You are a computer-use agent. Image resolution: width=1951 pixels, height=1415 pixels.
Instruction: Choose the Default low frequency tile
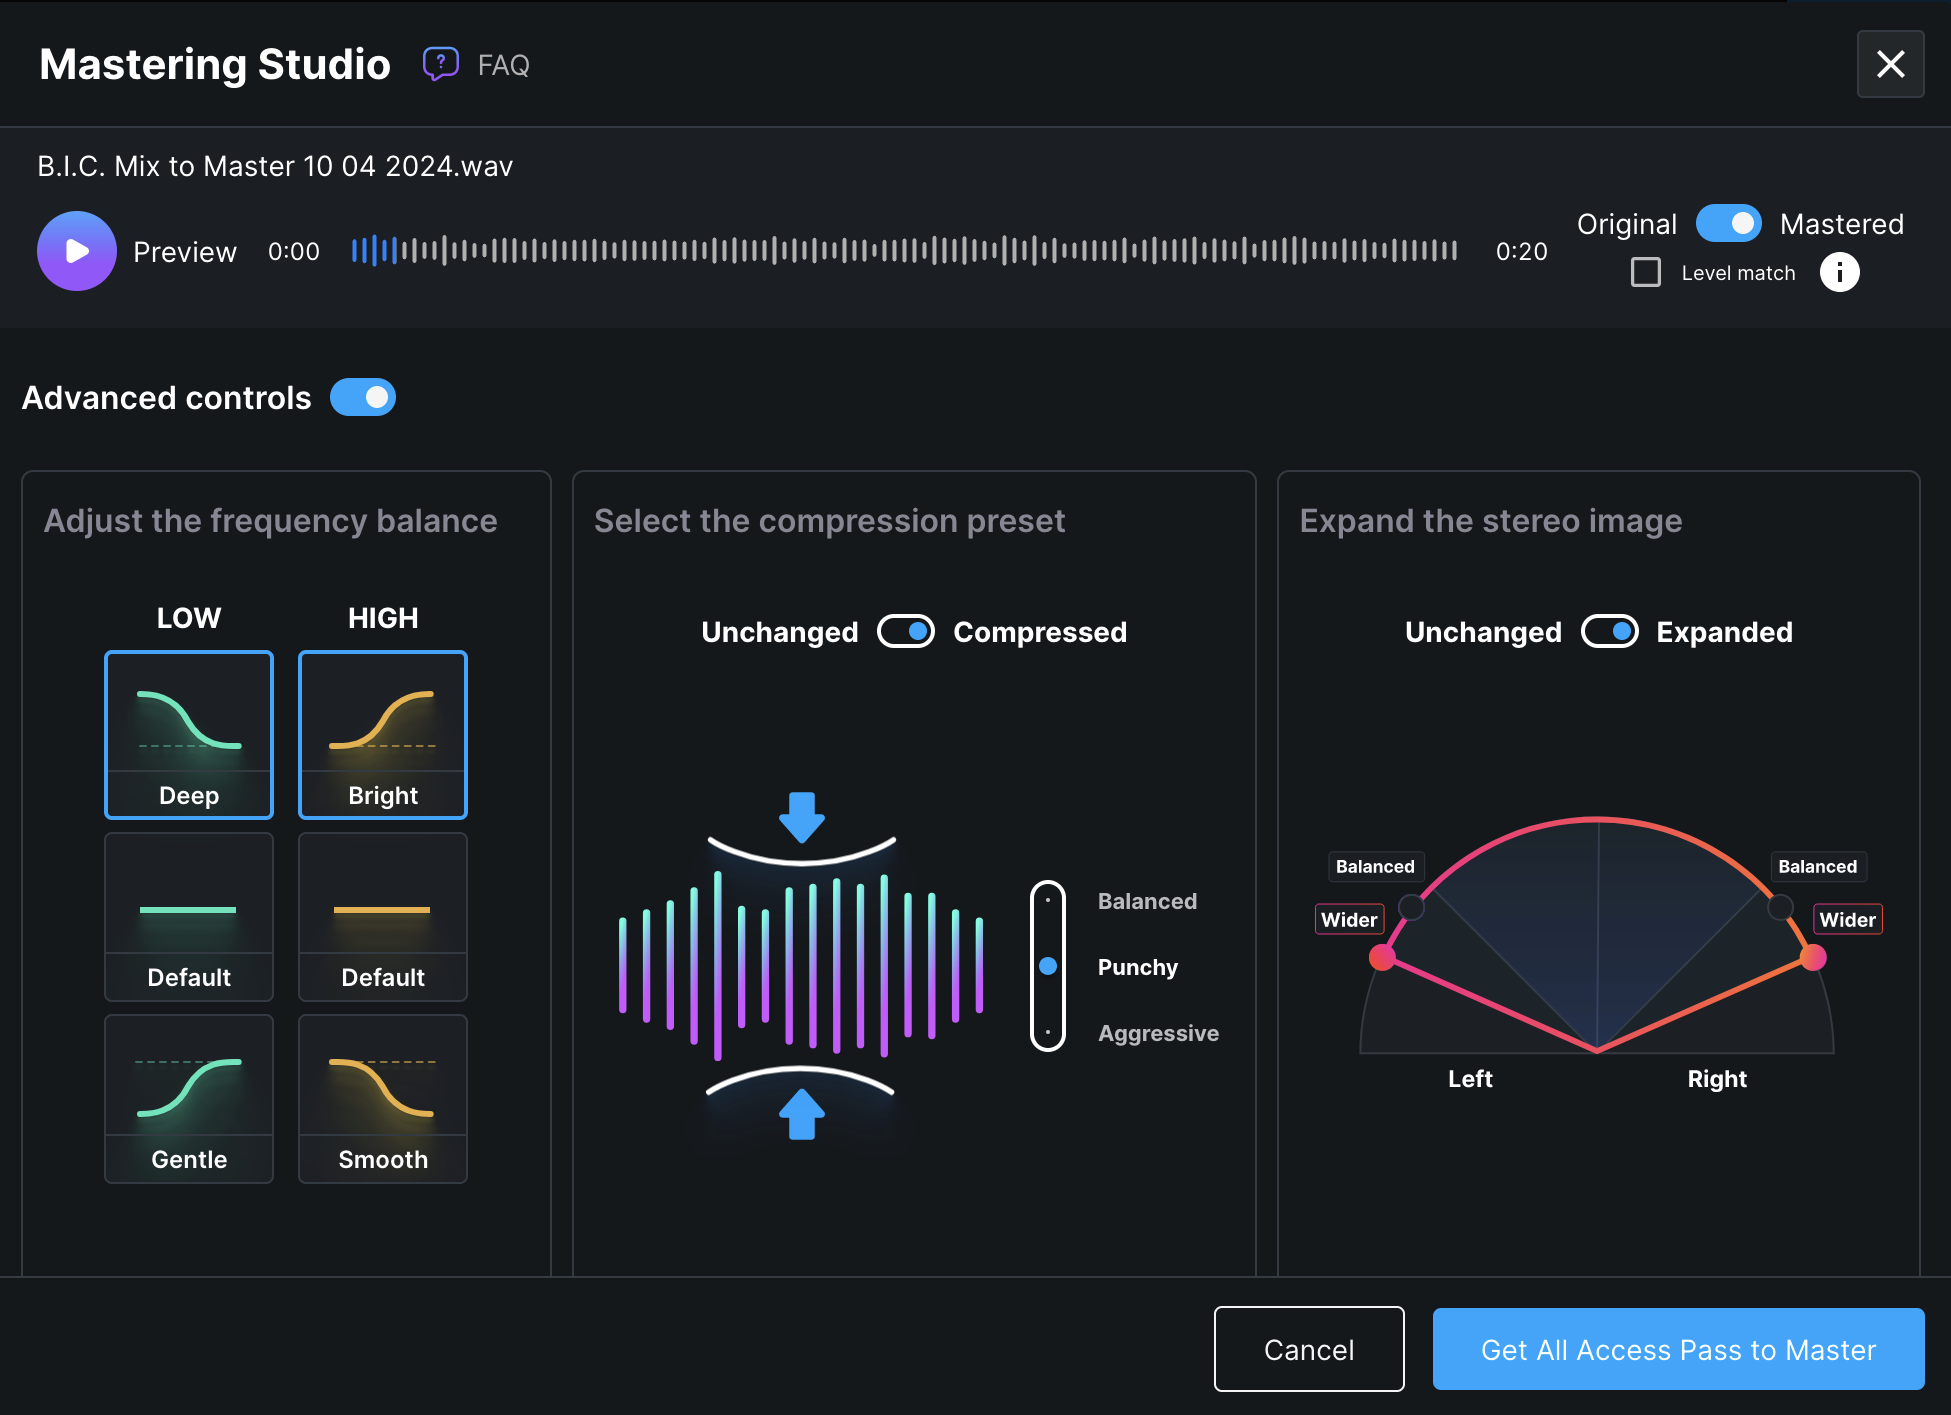tap(189, 916)
